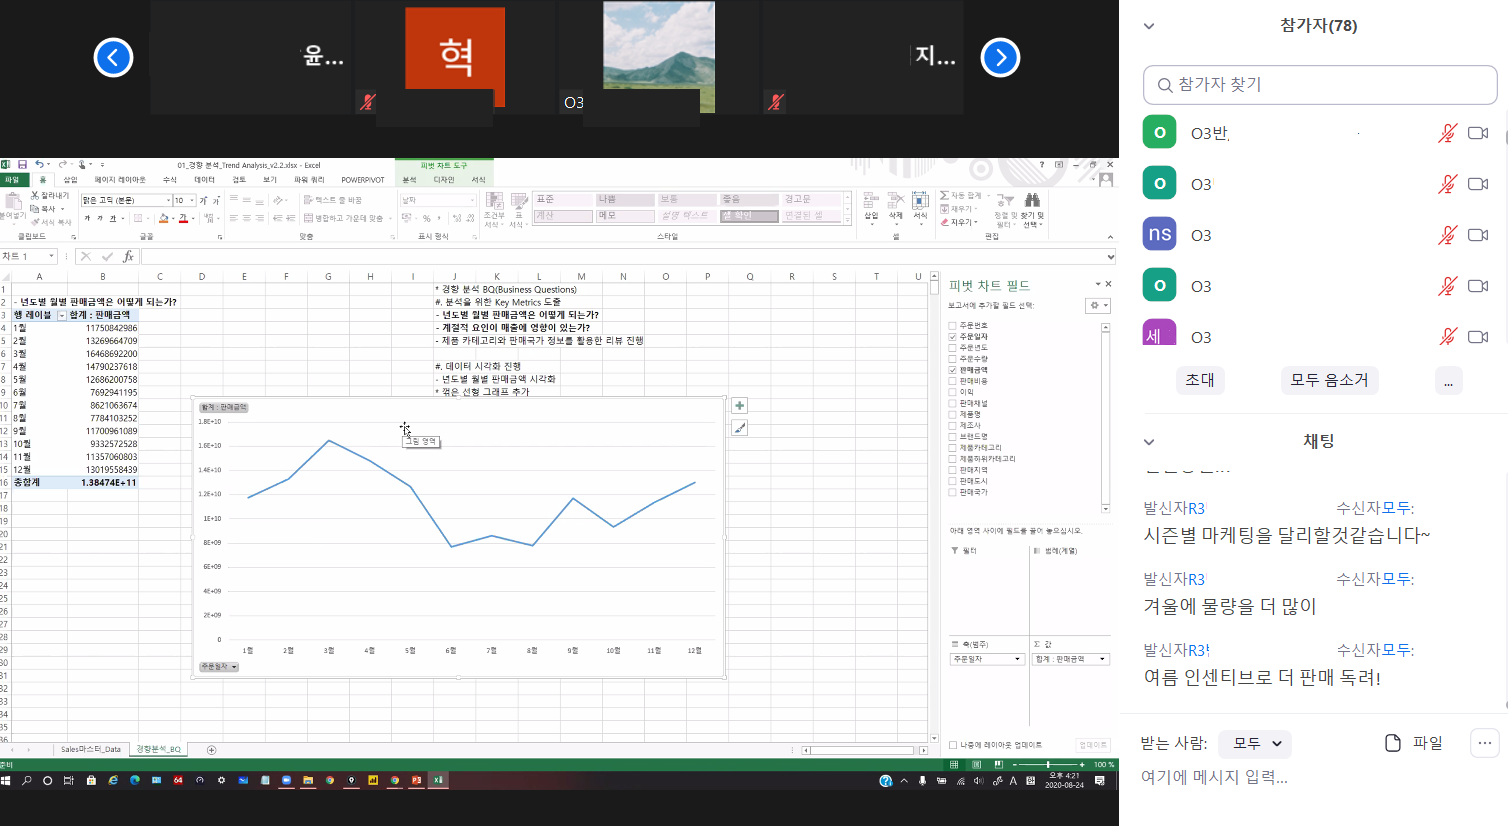Open the 삽입 ribbon tab

click(70, 180)
